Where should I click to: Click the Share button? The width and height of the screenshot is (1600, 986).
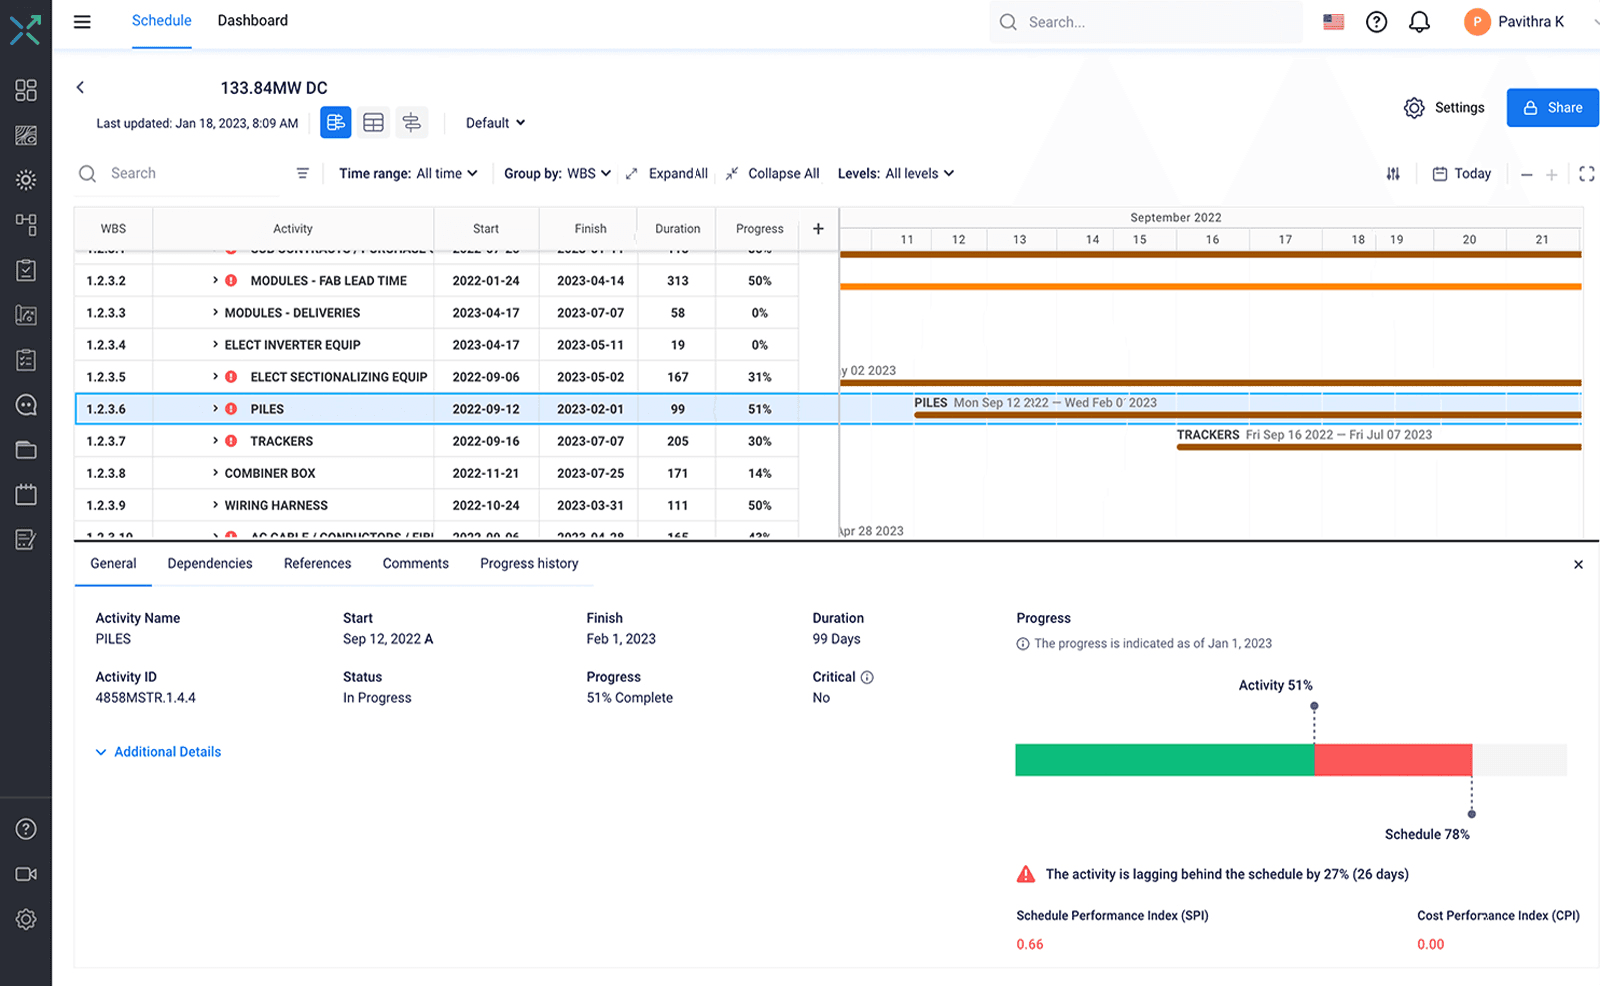pyautogui.click(x=1551, y=107)
